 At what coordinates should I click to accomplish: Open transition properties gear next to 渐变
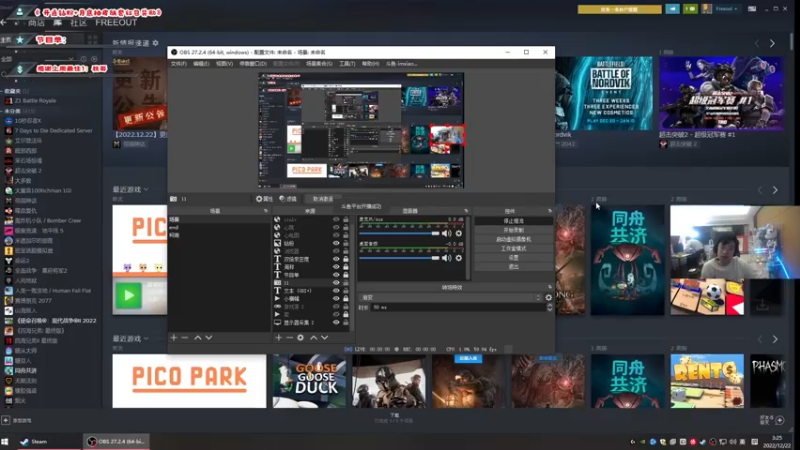coord(548,297)
